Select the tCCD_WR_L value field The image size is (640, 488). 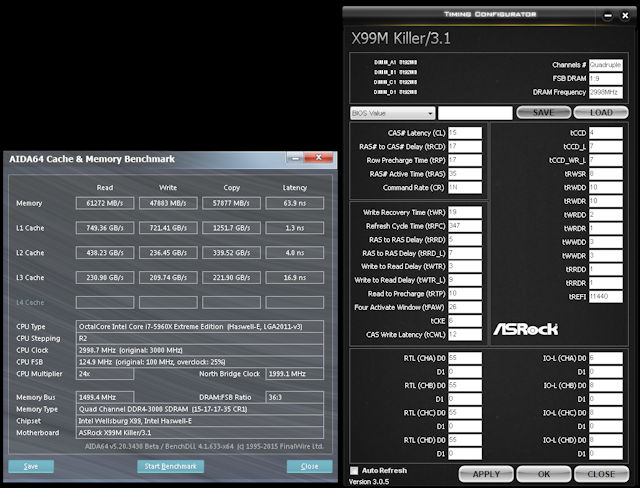click(x=606, y=160)
